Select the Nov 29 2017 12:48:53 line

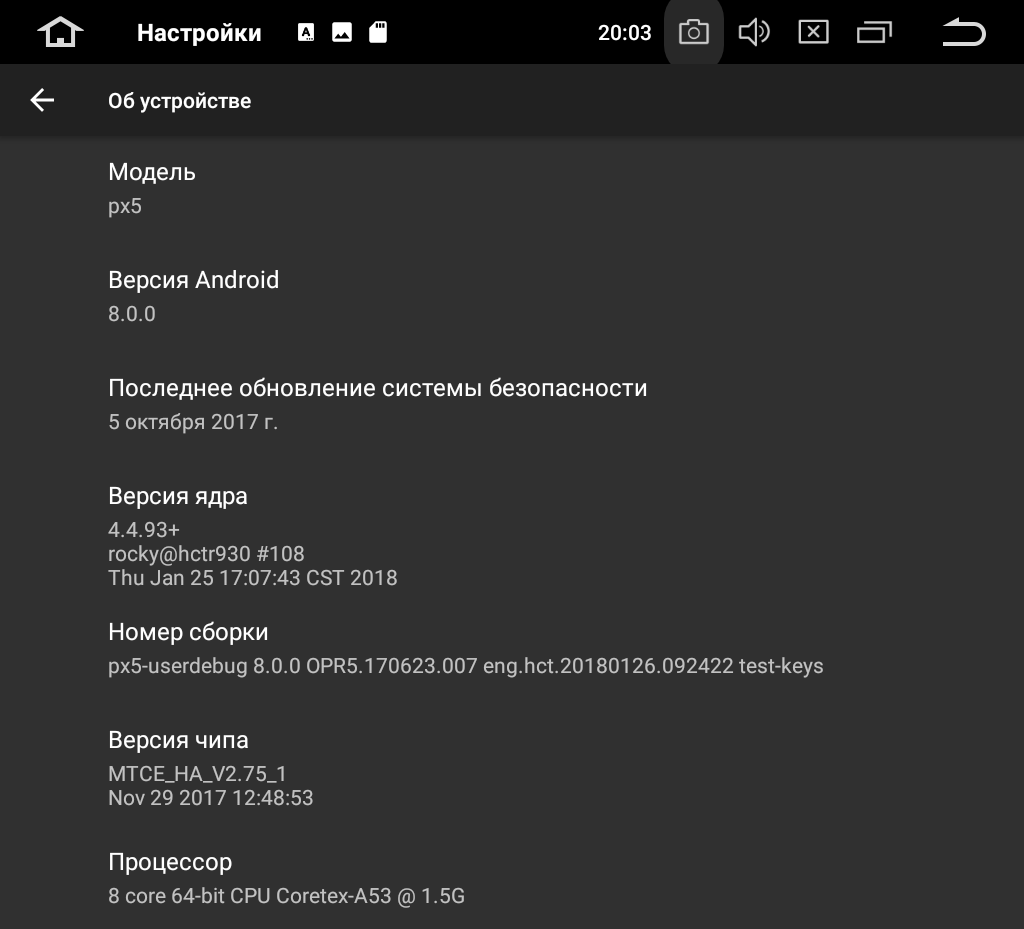pos(211,798)
